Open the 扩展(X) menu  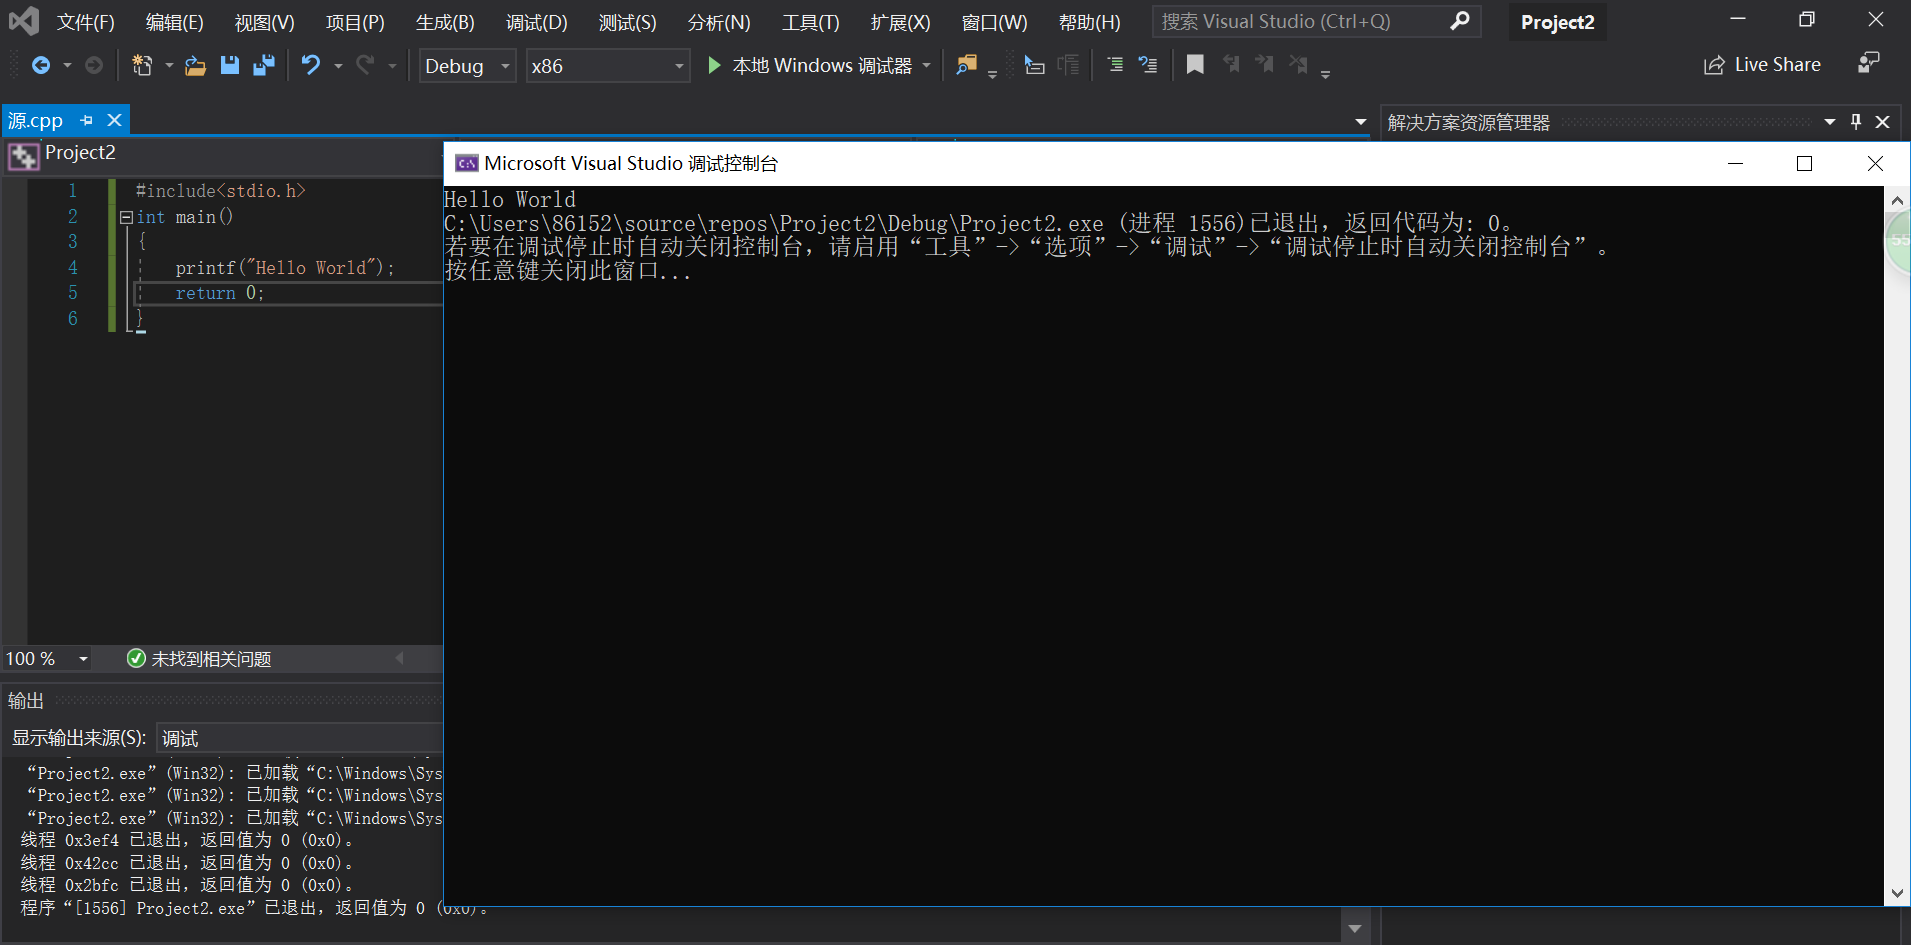[901, 22]
